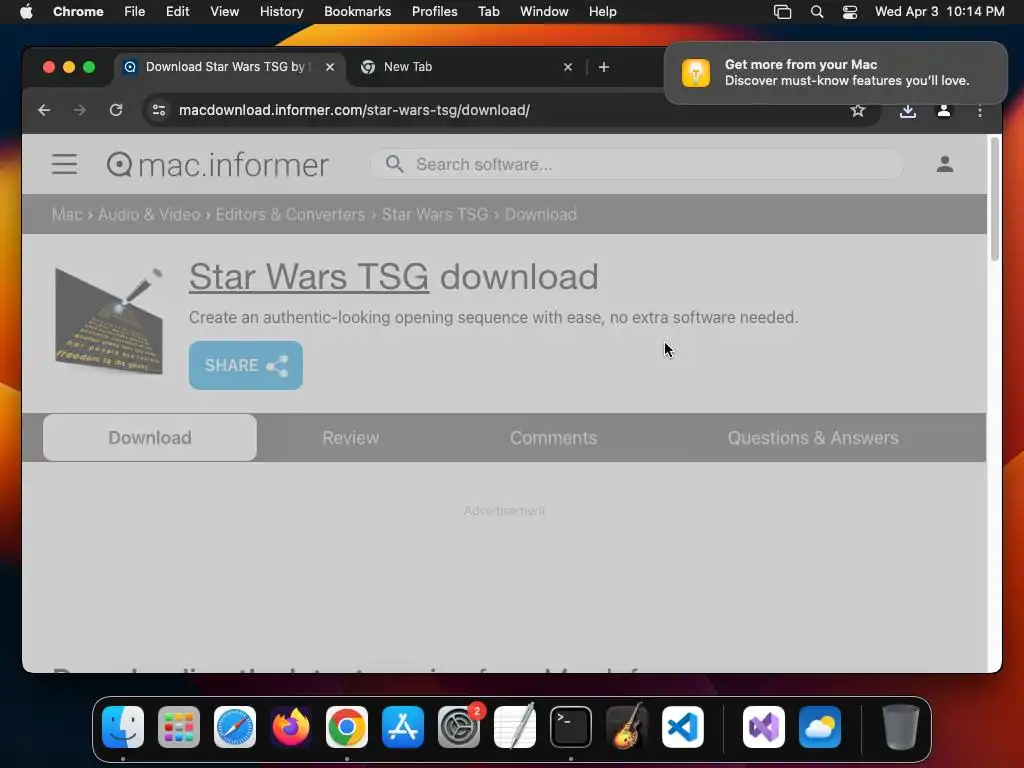Image resolution: width=1024 pixels, height=768 pixels.
Task: Open the Trash from the Dock
Action: [901, 727]
